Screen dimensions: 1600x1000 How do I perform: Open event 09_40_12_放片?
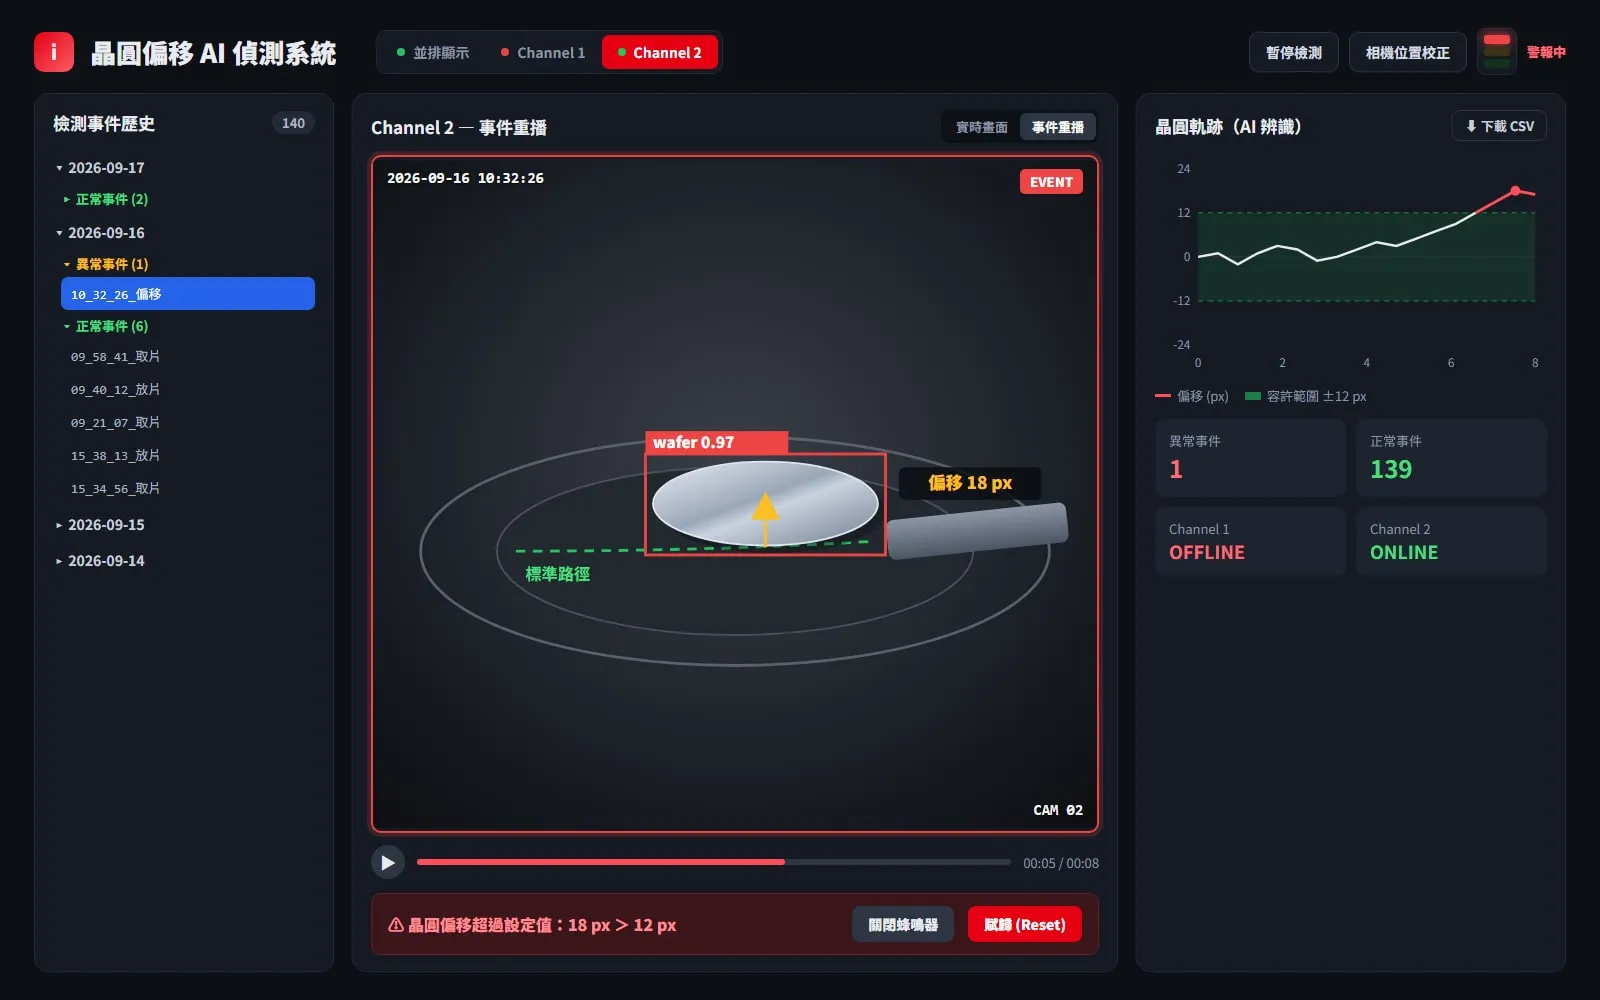188,390
